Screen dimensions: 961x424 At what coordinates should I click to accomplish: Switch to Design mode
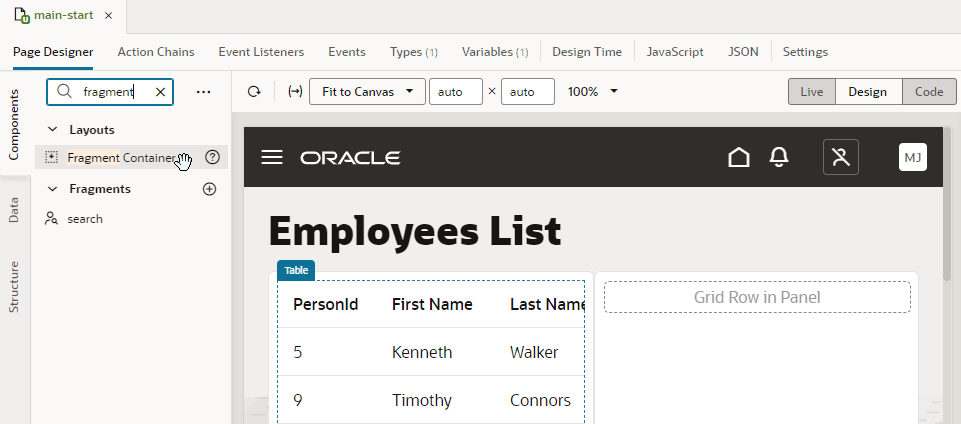pos(867,92)
